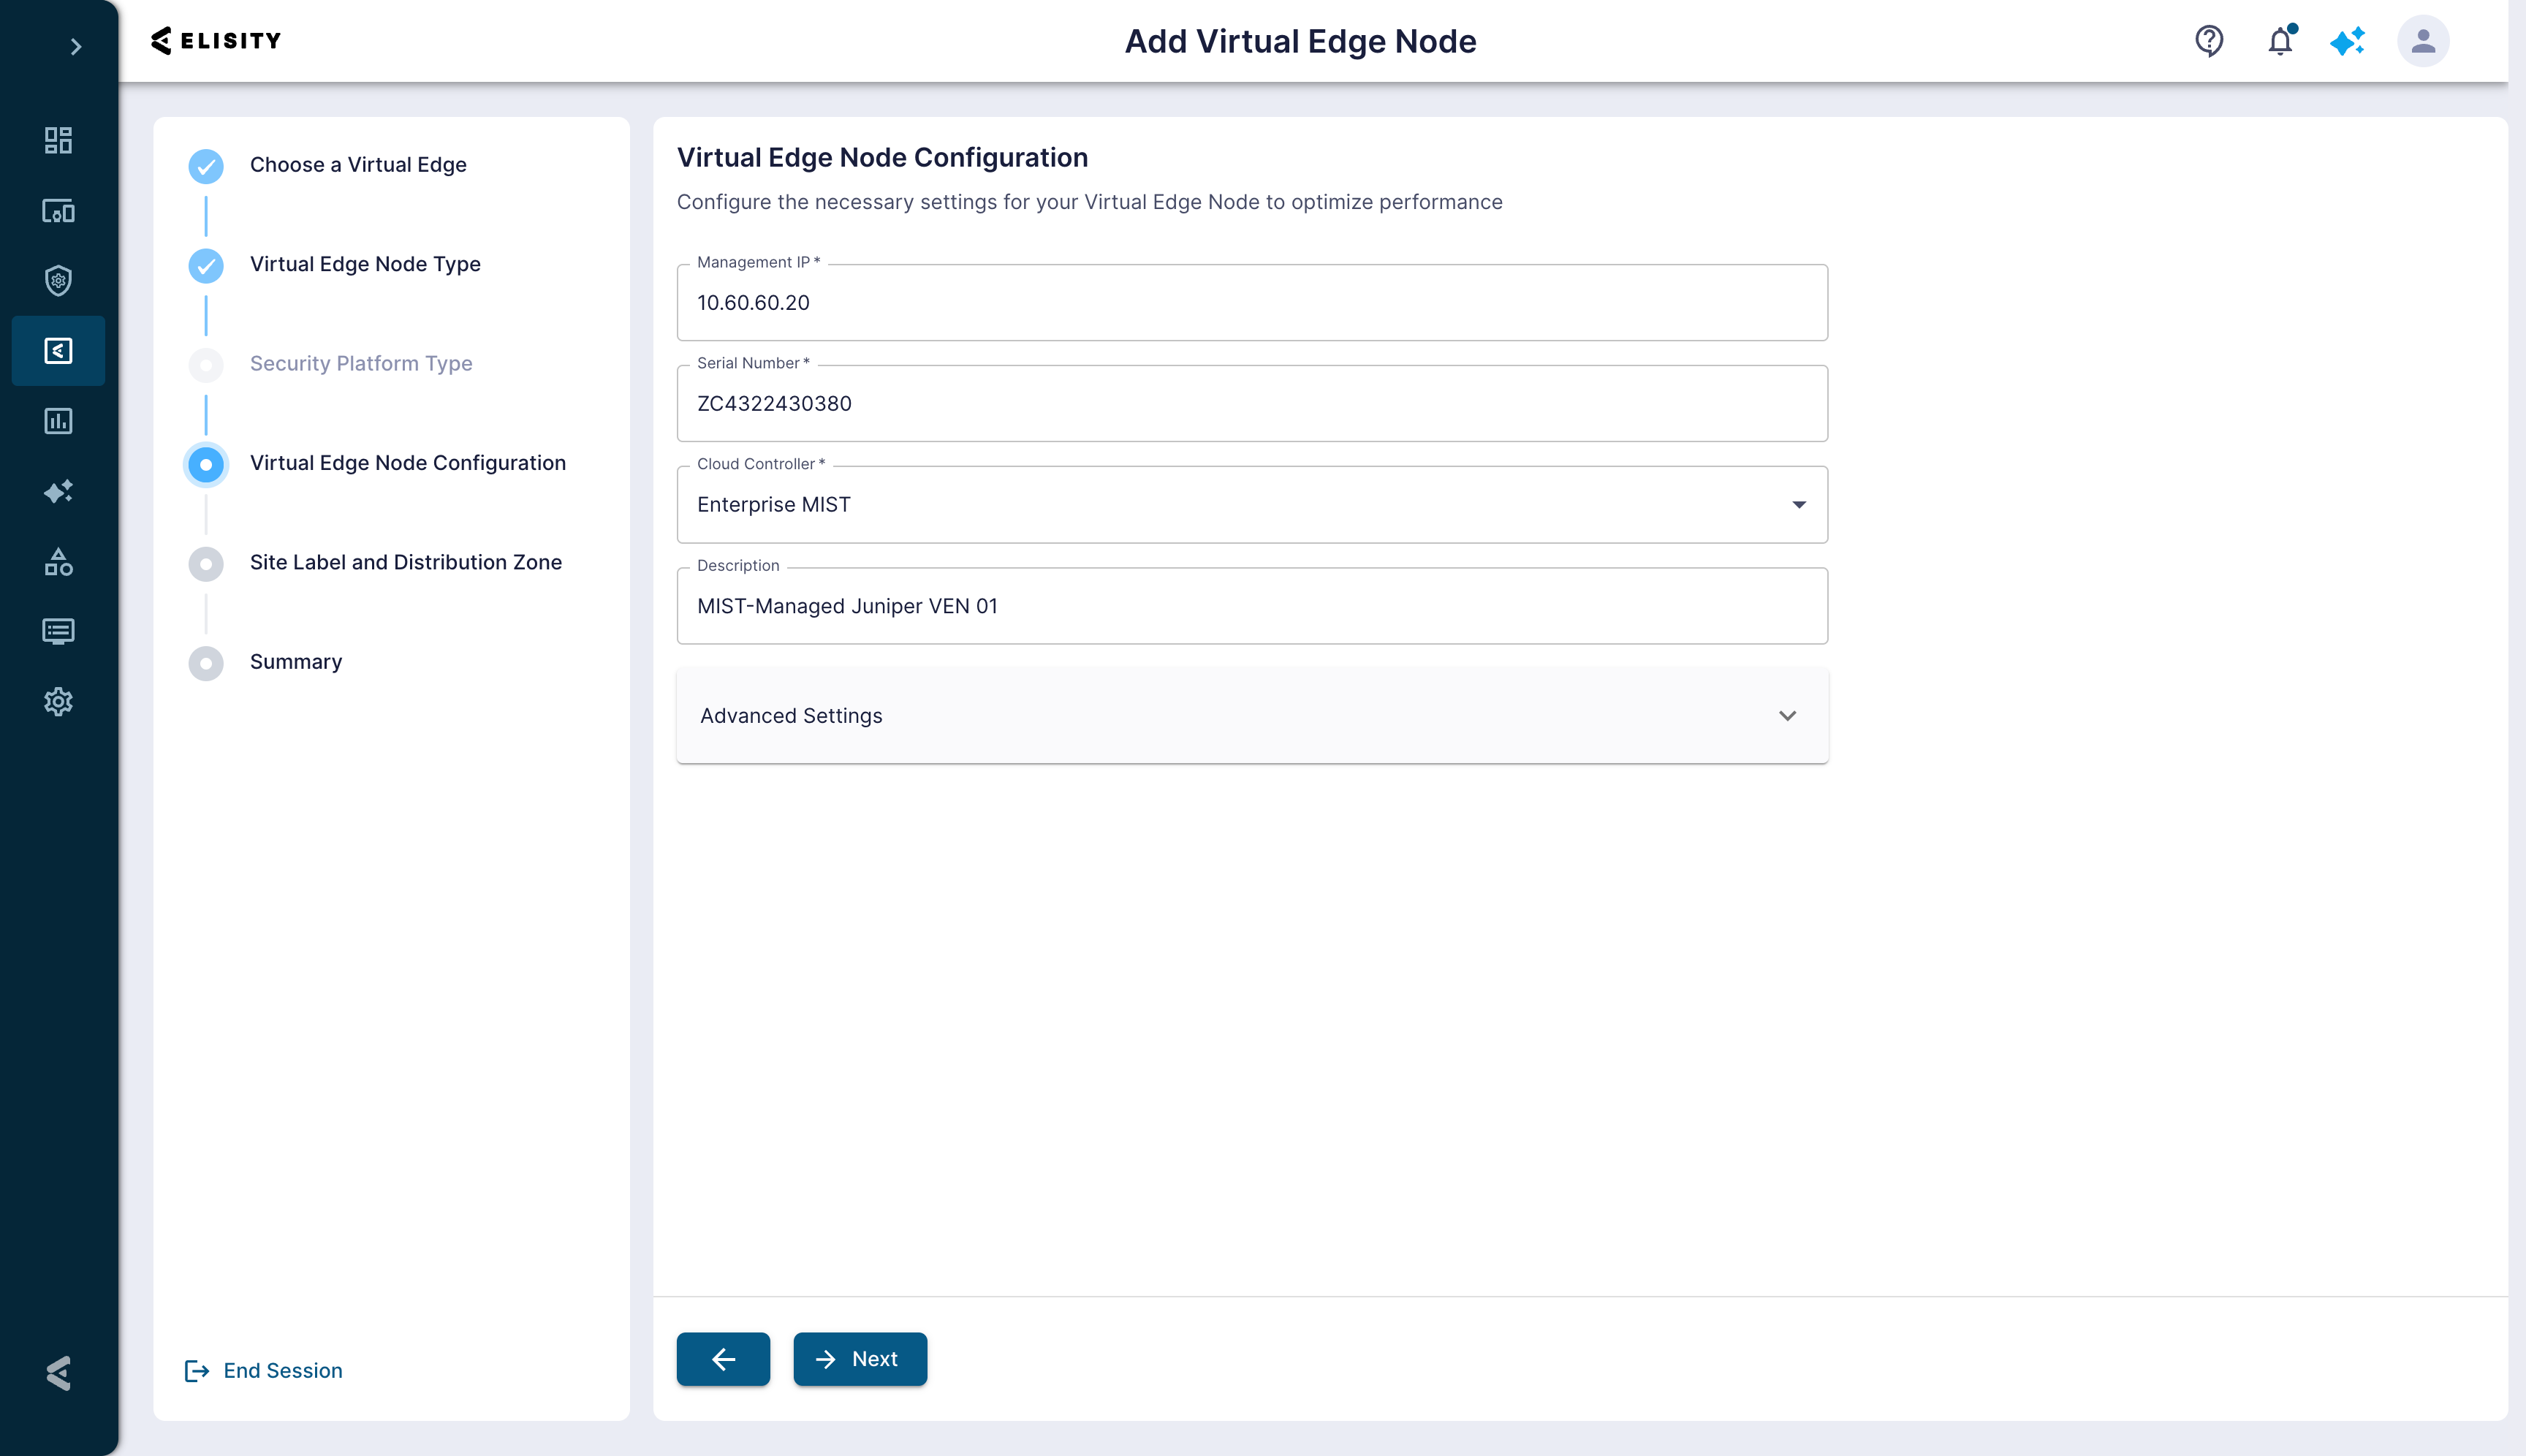Open the Virtual Edge icon in sidebar
The image size is (2526, 1456).
[x=58, y=351]
